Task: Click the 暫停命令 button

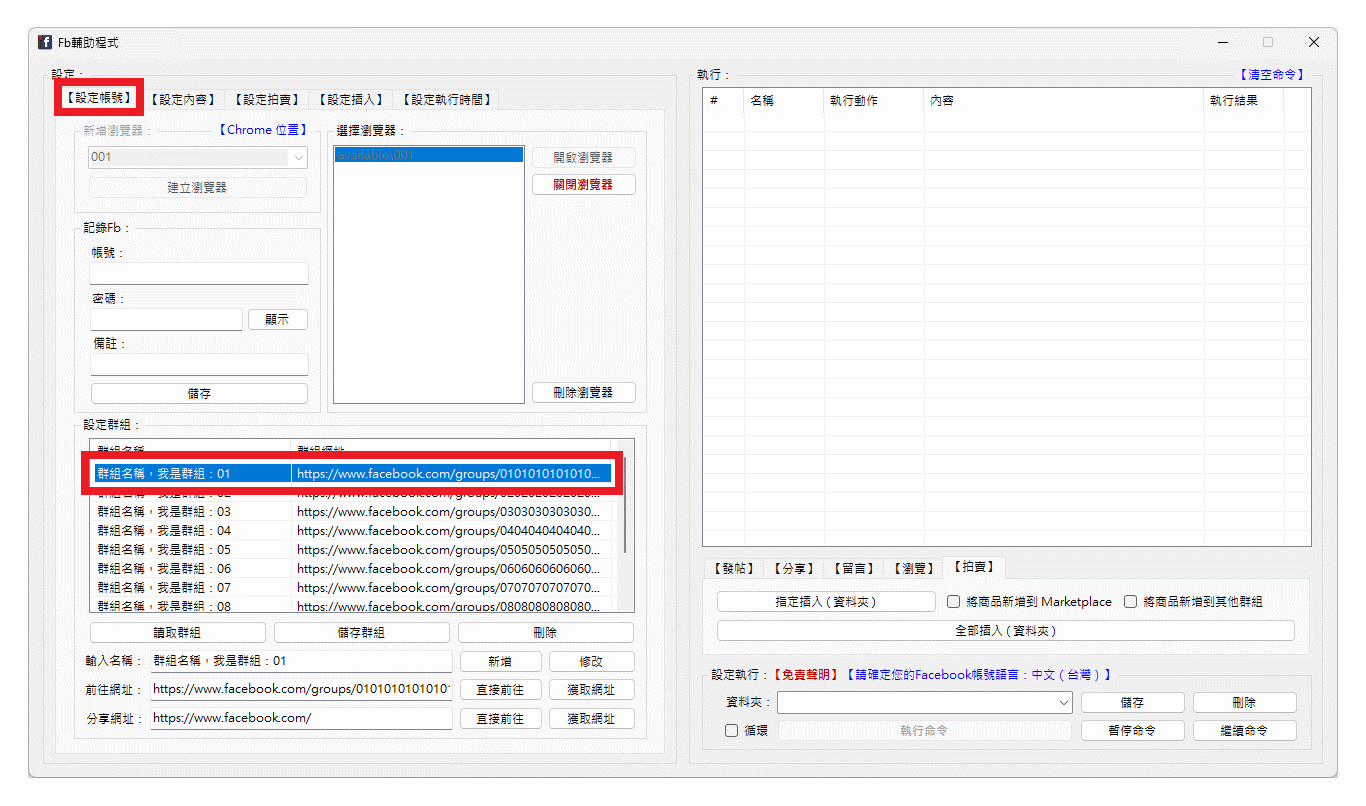Action: 1132,731
